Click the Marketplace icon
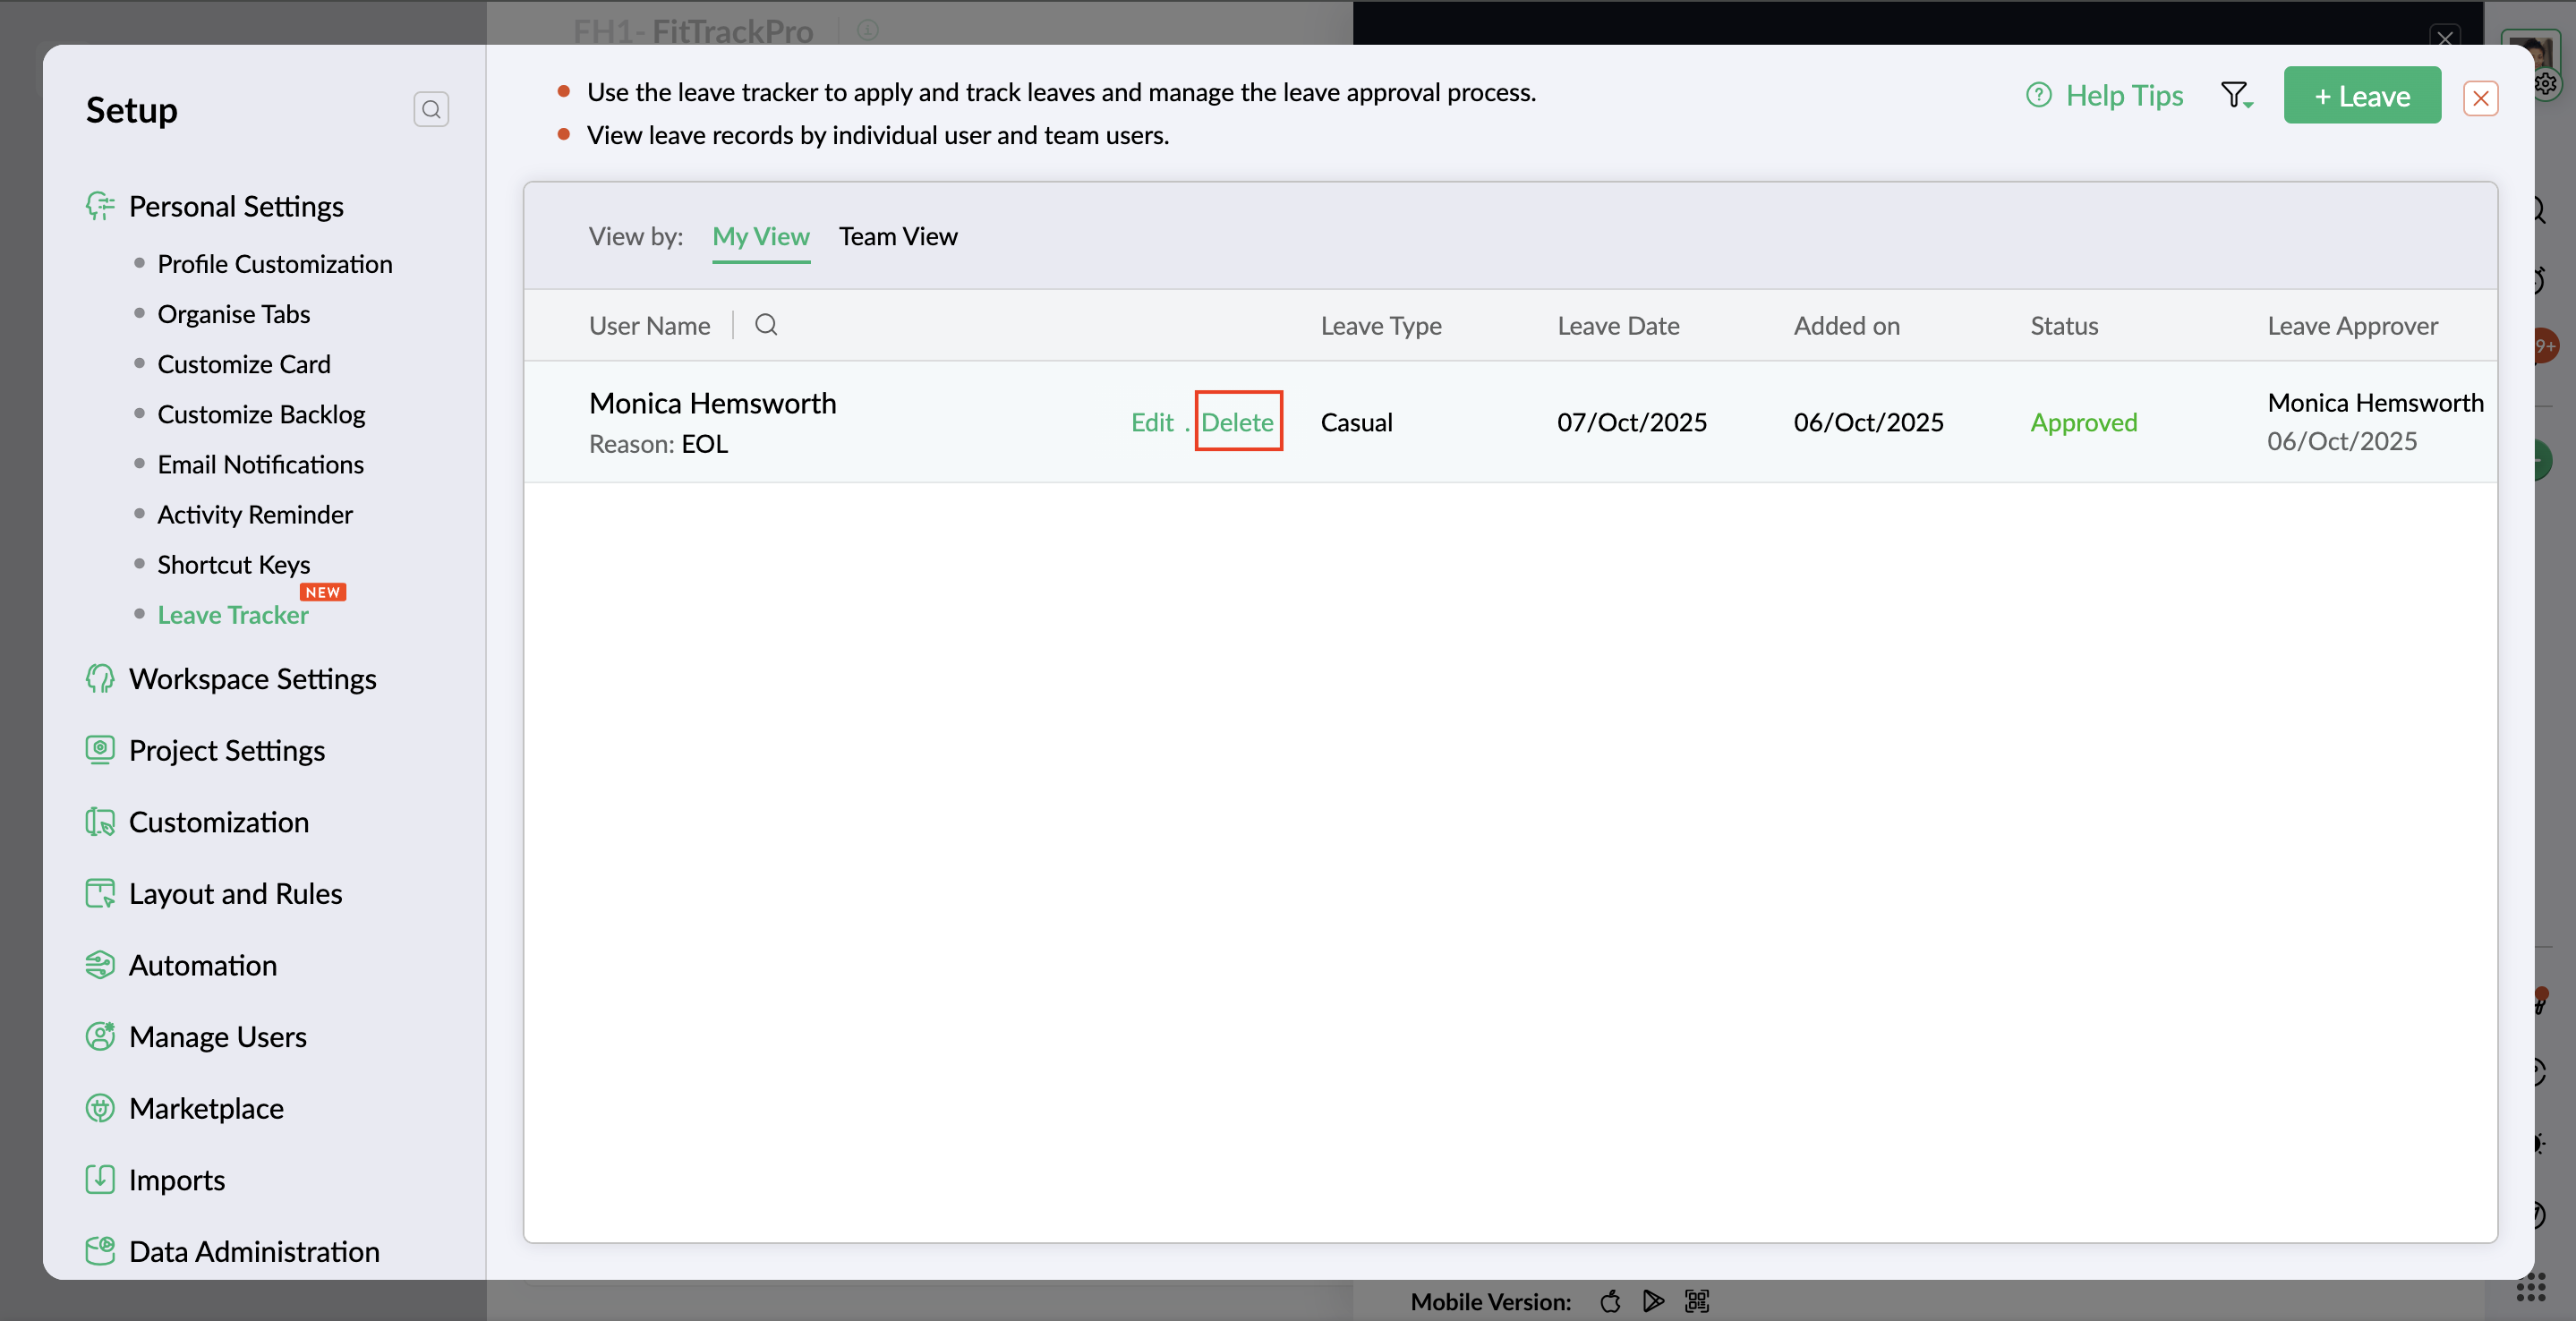Screen dimensions: 2576x1321 click(100, 1108)
